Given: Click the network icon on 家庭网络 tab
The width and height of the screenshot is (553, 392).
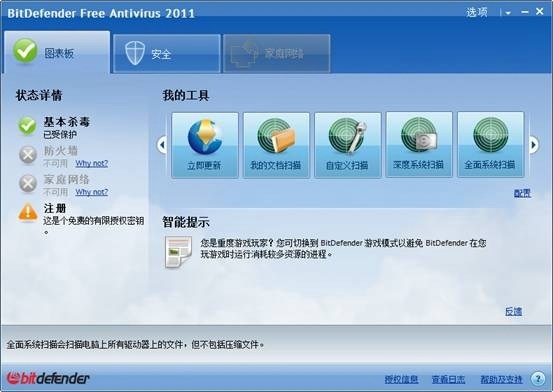Looking at the screenshot, I should (244, 53).
